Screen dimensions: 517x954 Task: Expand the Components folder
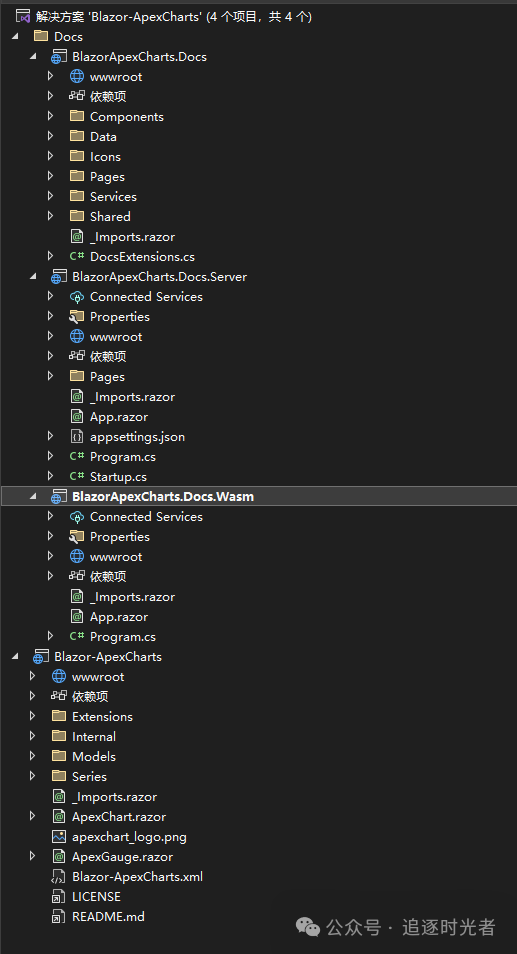tap(50, 117)
